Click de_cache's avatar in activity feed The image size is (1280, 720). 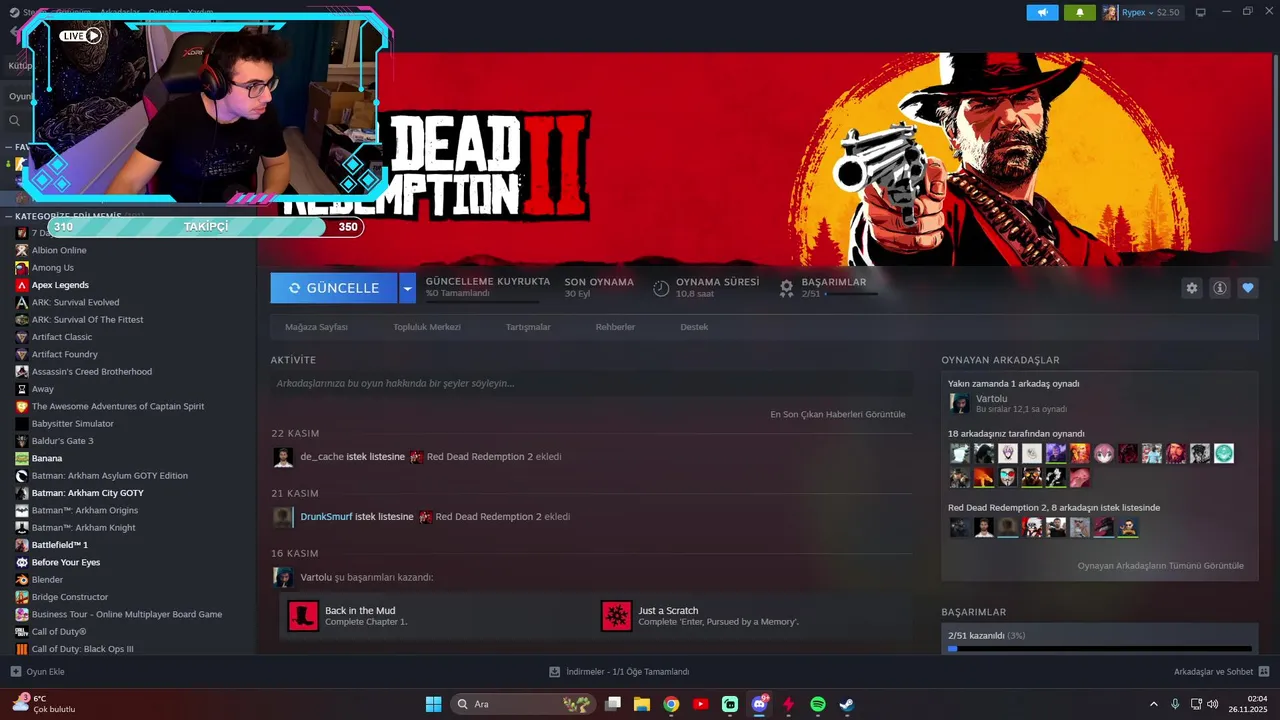[283, 457]
